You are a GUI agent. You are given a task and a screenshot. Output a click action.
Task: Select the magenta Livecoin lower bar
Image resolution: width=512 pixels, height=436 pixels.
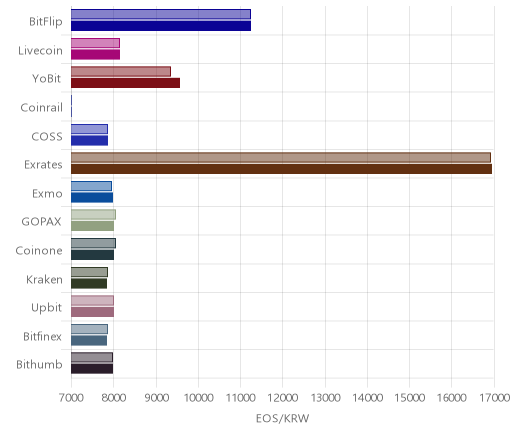tap(95, 55)
